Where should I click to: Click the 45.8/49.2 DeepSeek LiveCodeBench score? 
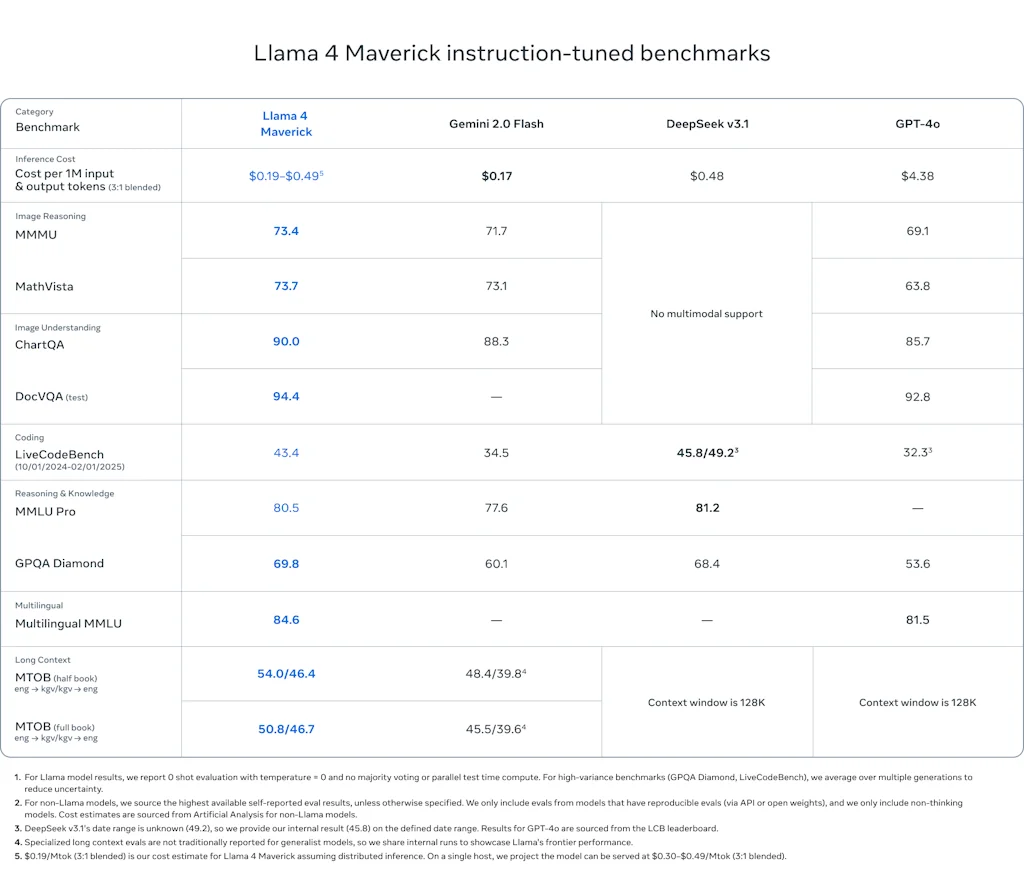(707, 452)
